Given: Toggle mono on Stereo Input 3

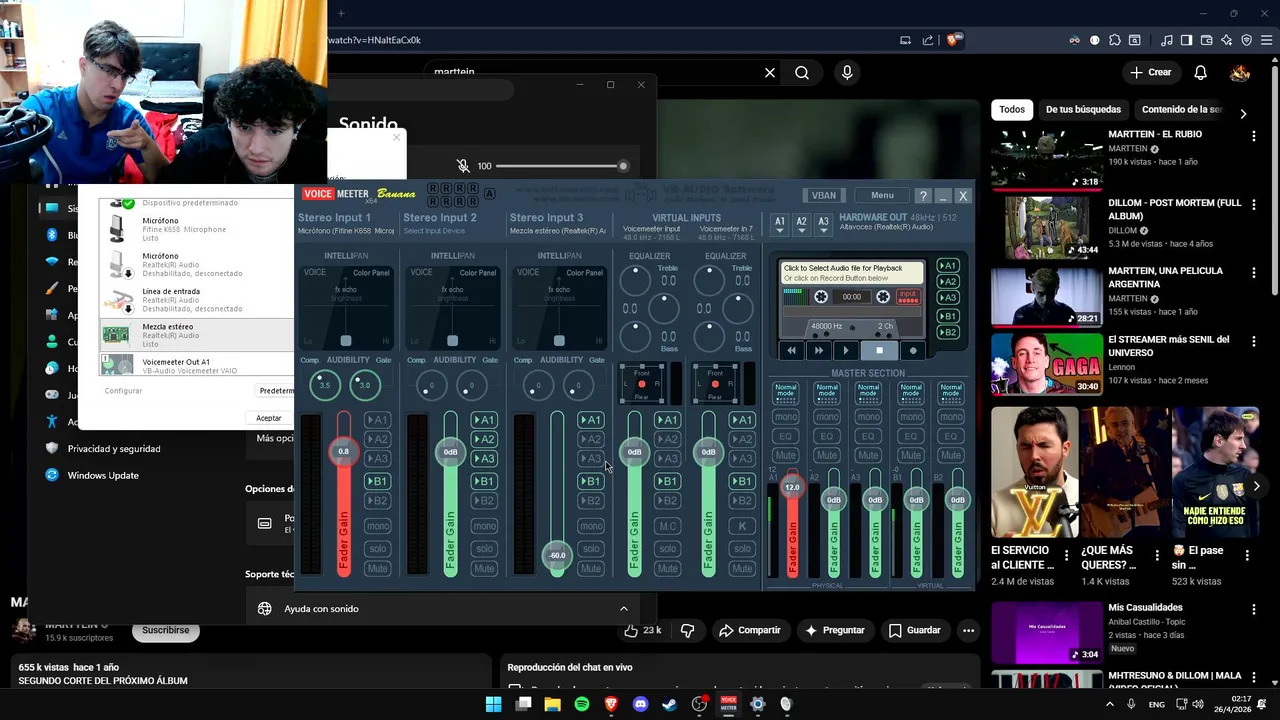Looking at the screenshot, I should (591, 526).
